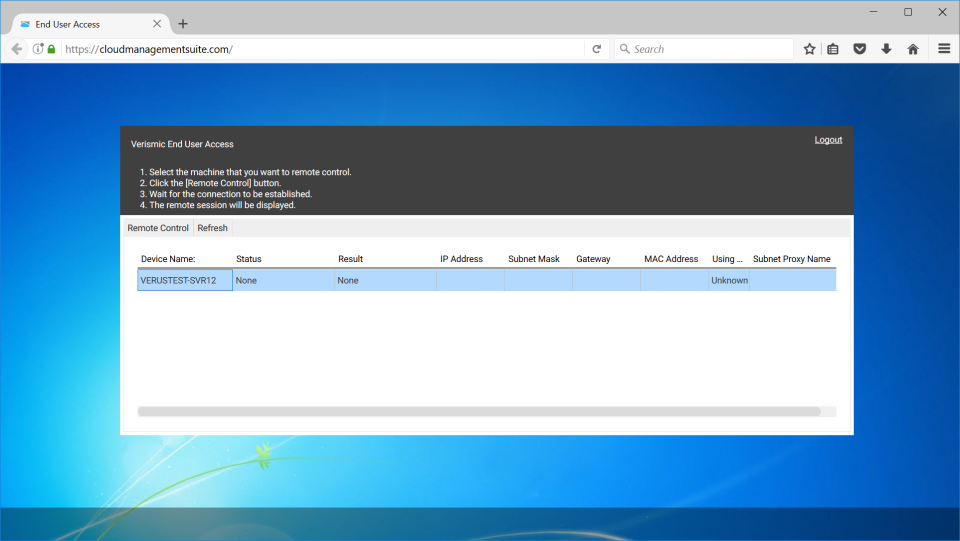Open the bookmarks list icon
Image resolution: width=960 pixels, height=541 pixels.
(833, 49)
